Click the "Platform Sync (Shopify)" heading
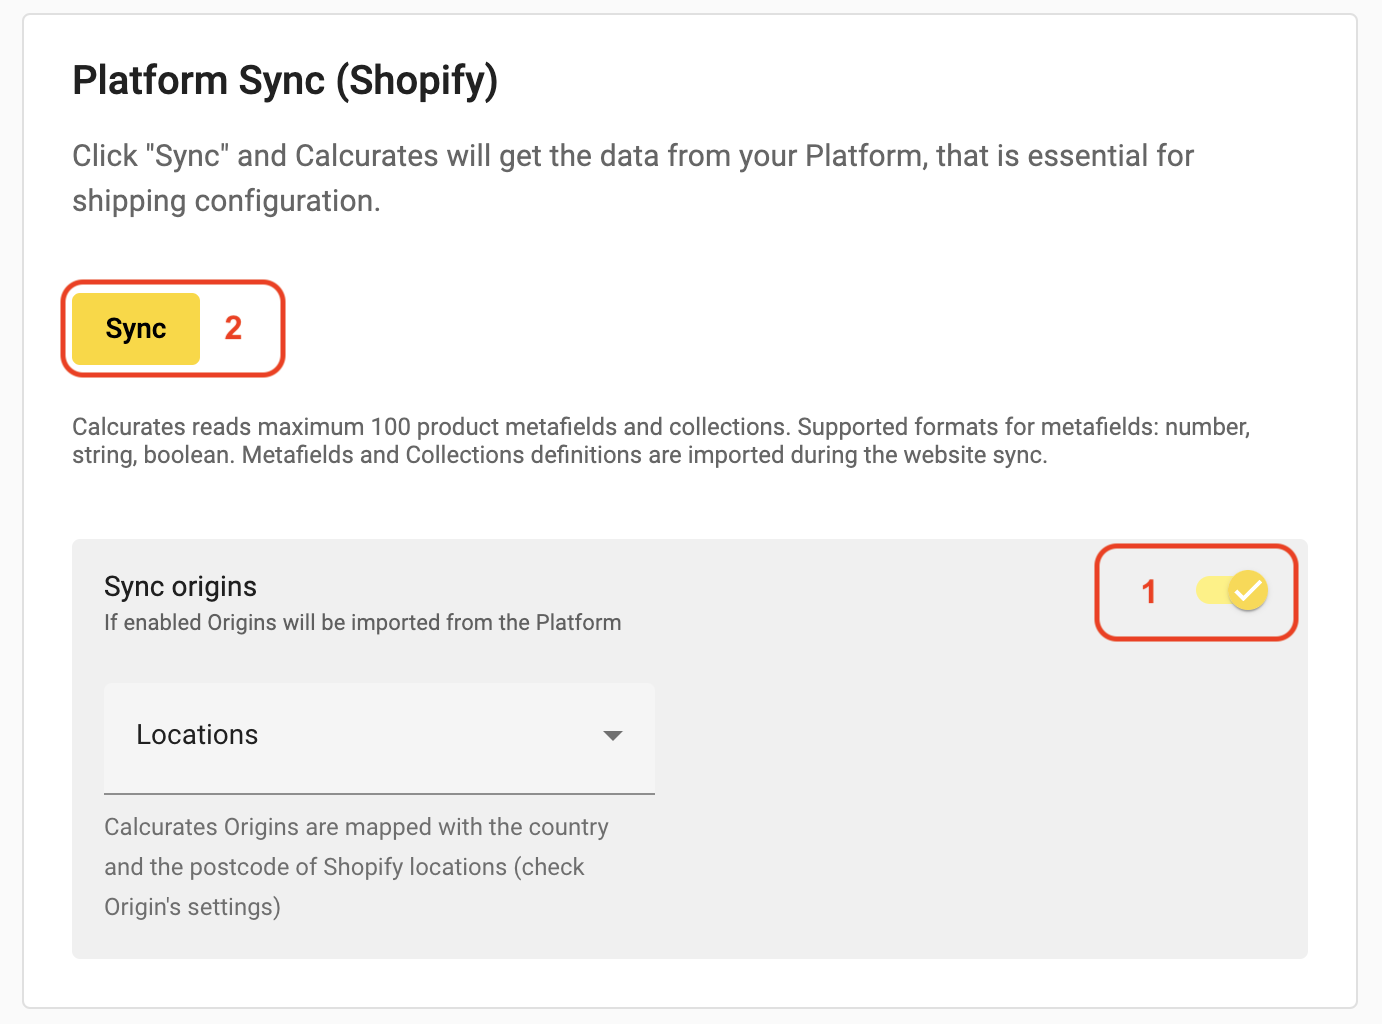The image size is (1382, 1024). 285,81
